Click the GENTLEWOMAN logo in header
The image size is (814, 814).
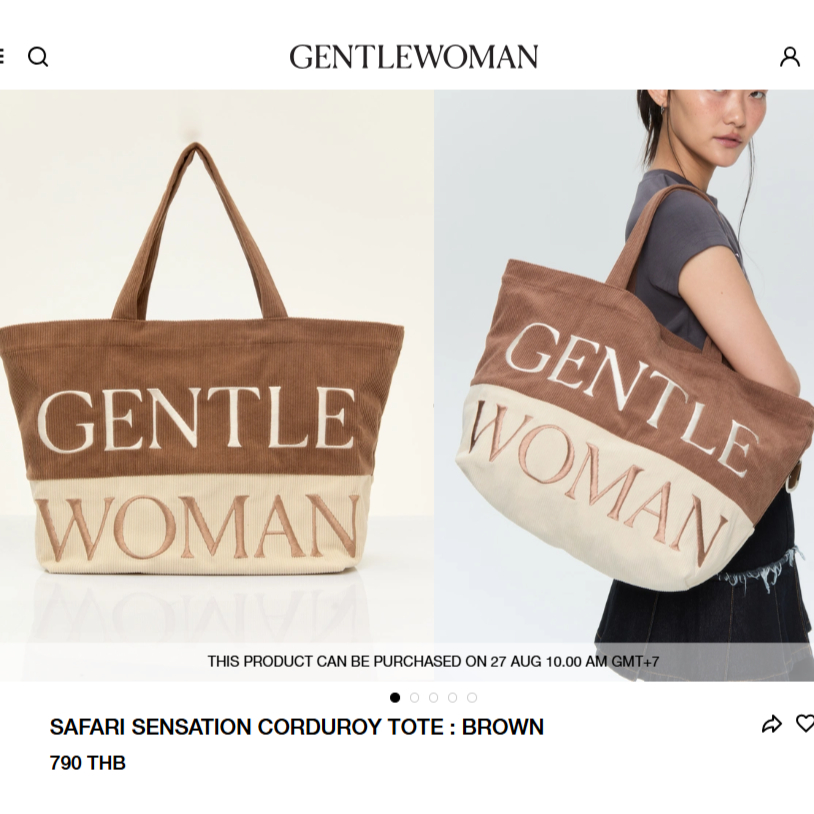[413, 57]
